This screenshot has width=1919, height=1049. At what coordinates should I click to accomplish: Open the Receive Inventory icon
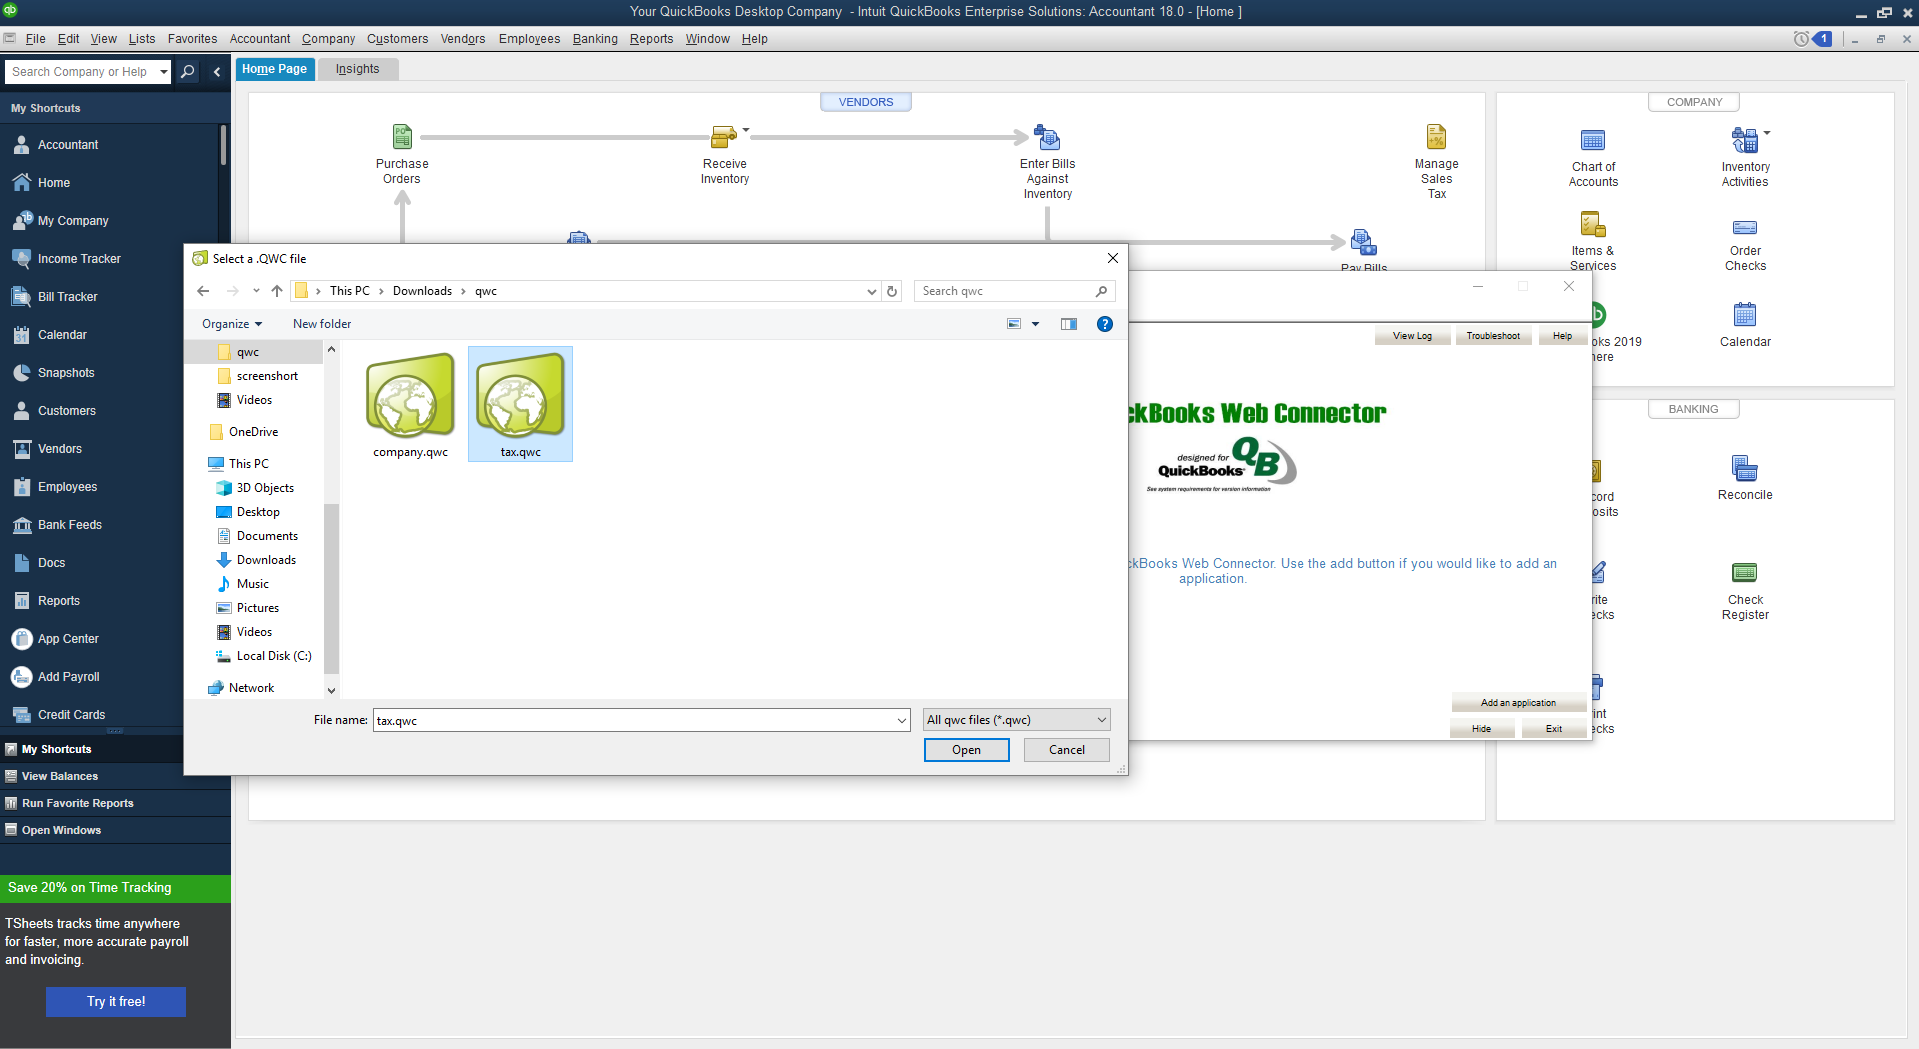coord(723,137)
